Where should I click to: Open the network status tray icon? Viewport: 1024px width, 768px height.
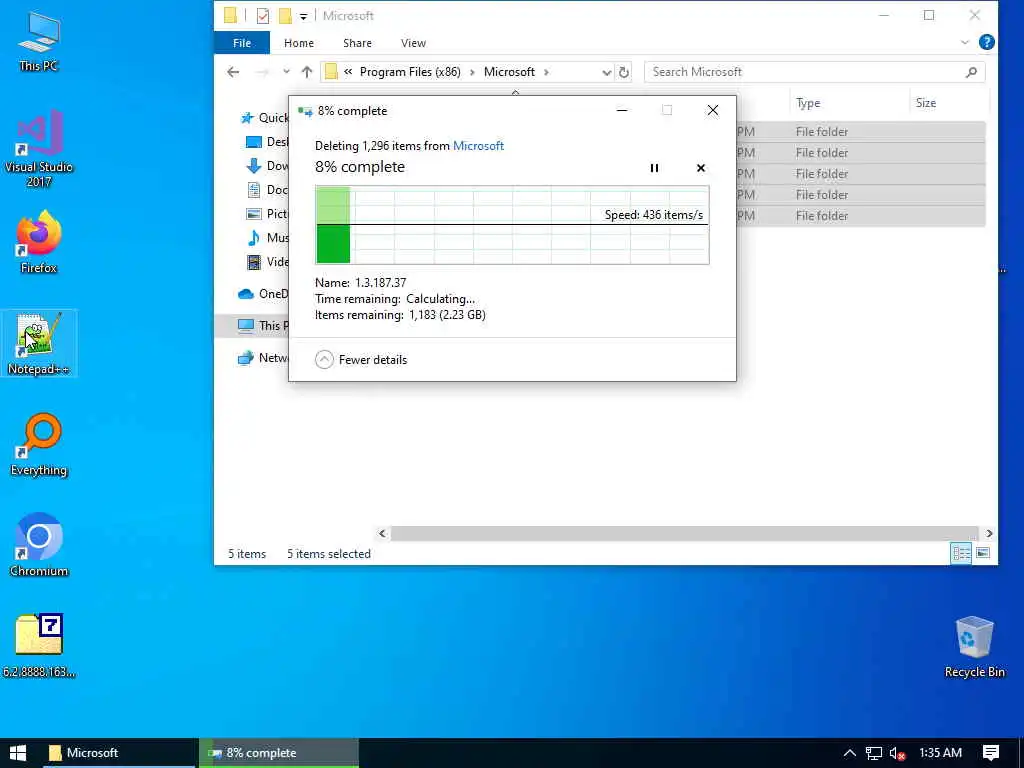[873, 753]
